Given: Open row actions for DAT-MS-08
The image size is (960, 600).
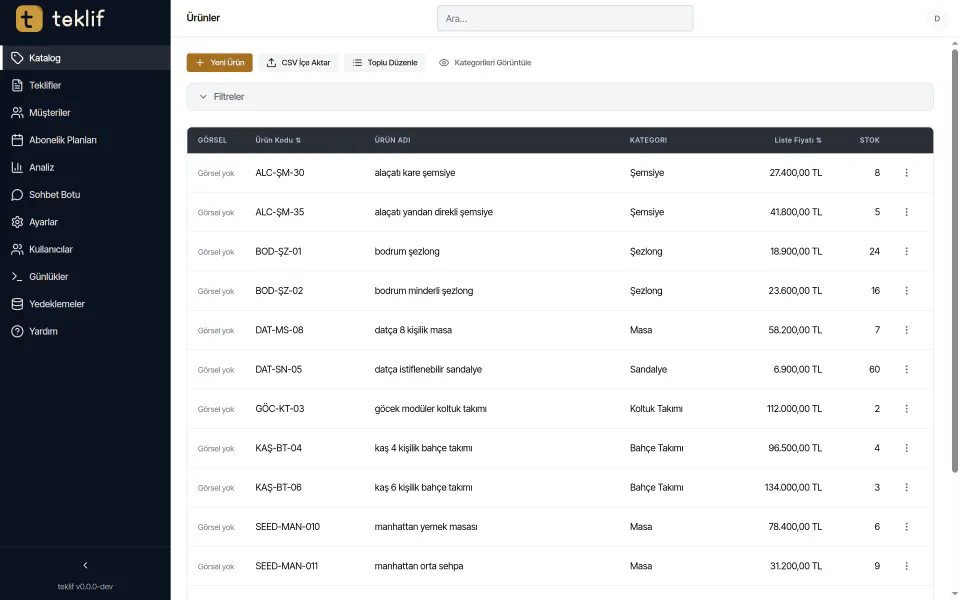Looking at the screenshot, I should tap(906, 330).
